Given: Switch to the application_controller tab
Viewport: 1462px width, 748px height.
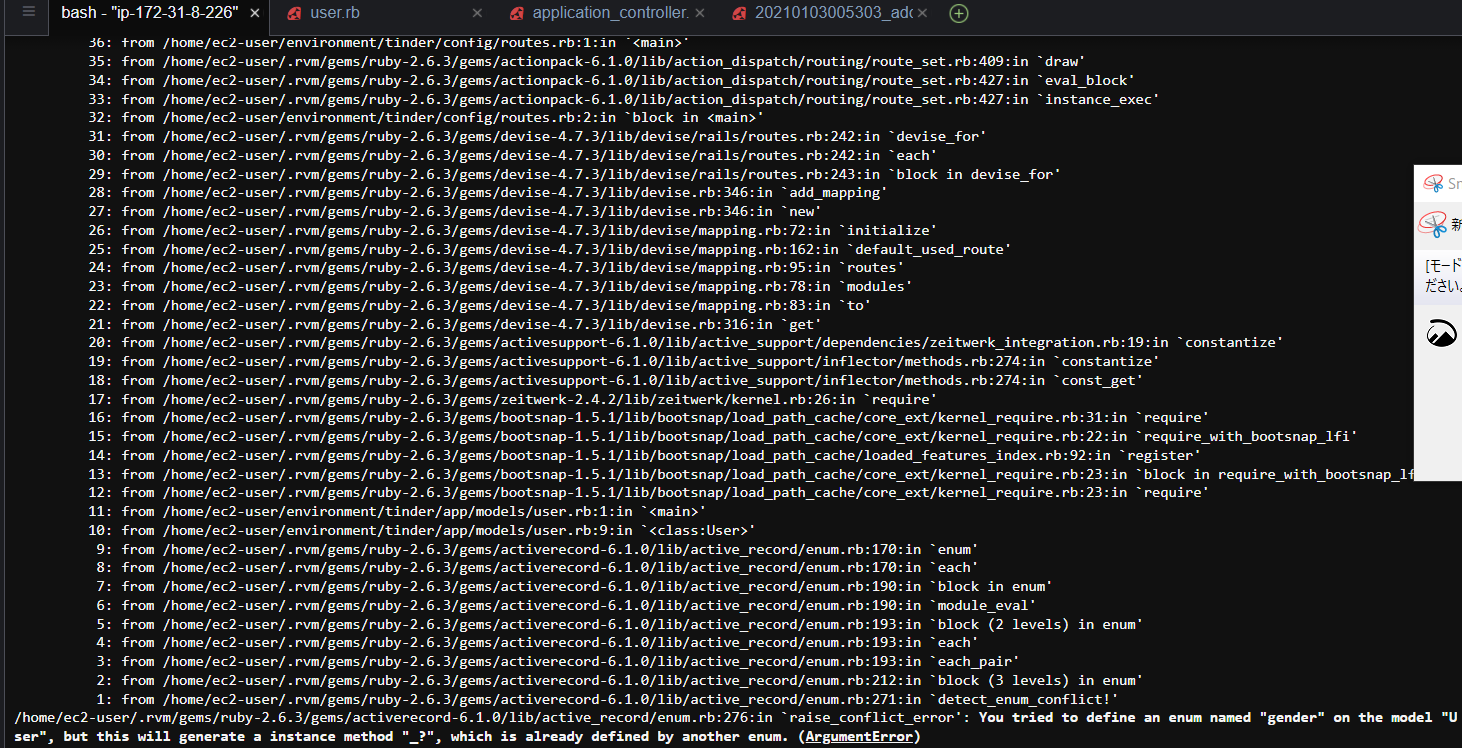Looking at the screenshot, I should pyautogui.click(x=610, y=13).
